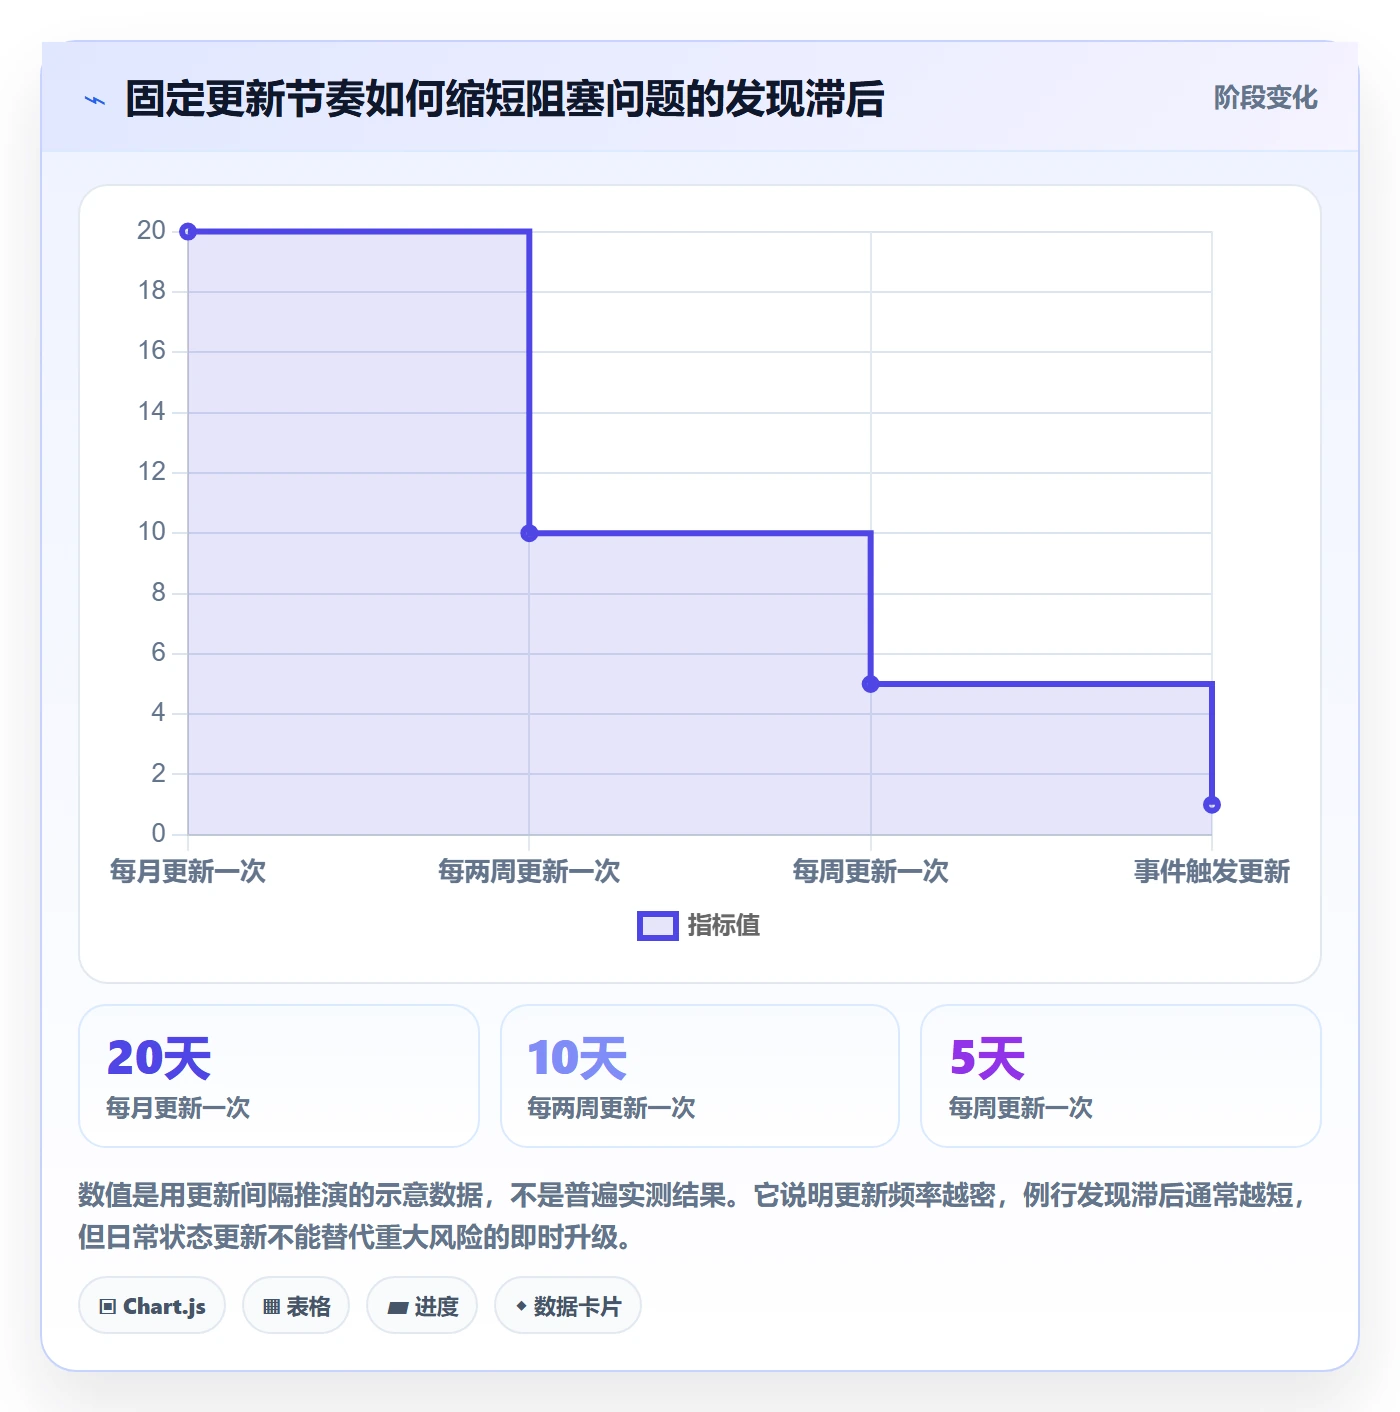Click the square icon in Chart.js chip
Viewport: 1400px width, 1412px height.
coord(108,1307)
